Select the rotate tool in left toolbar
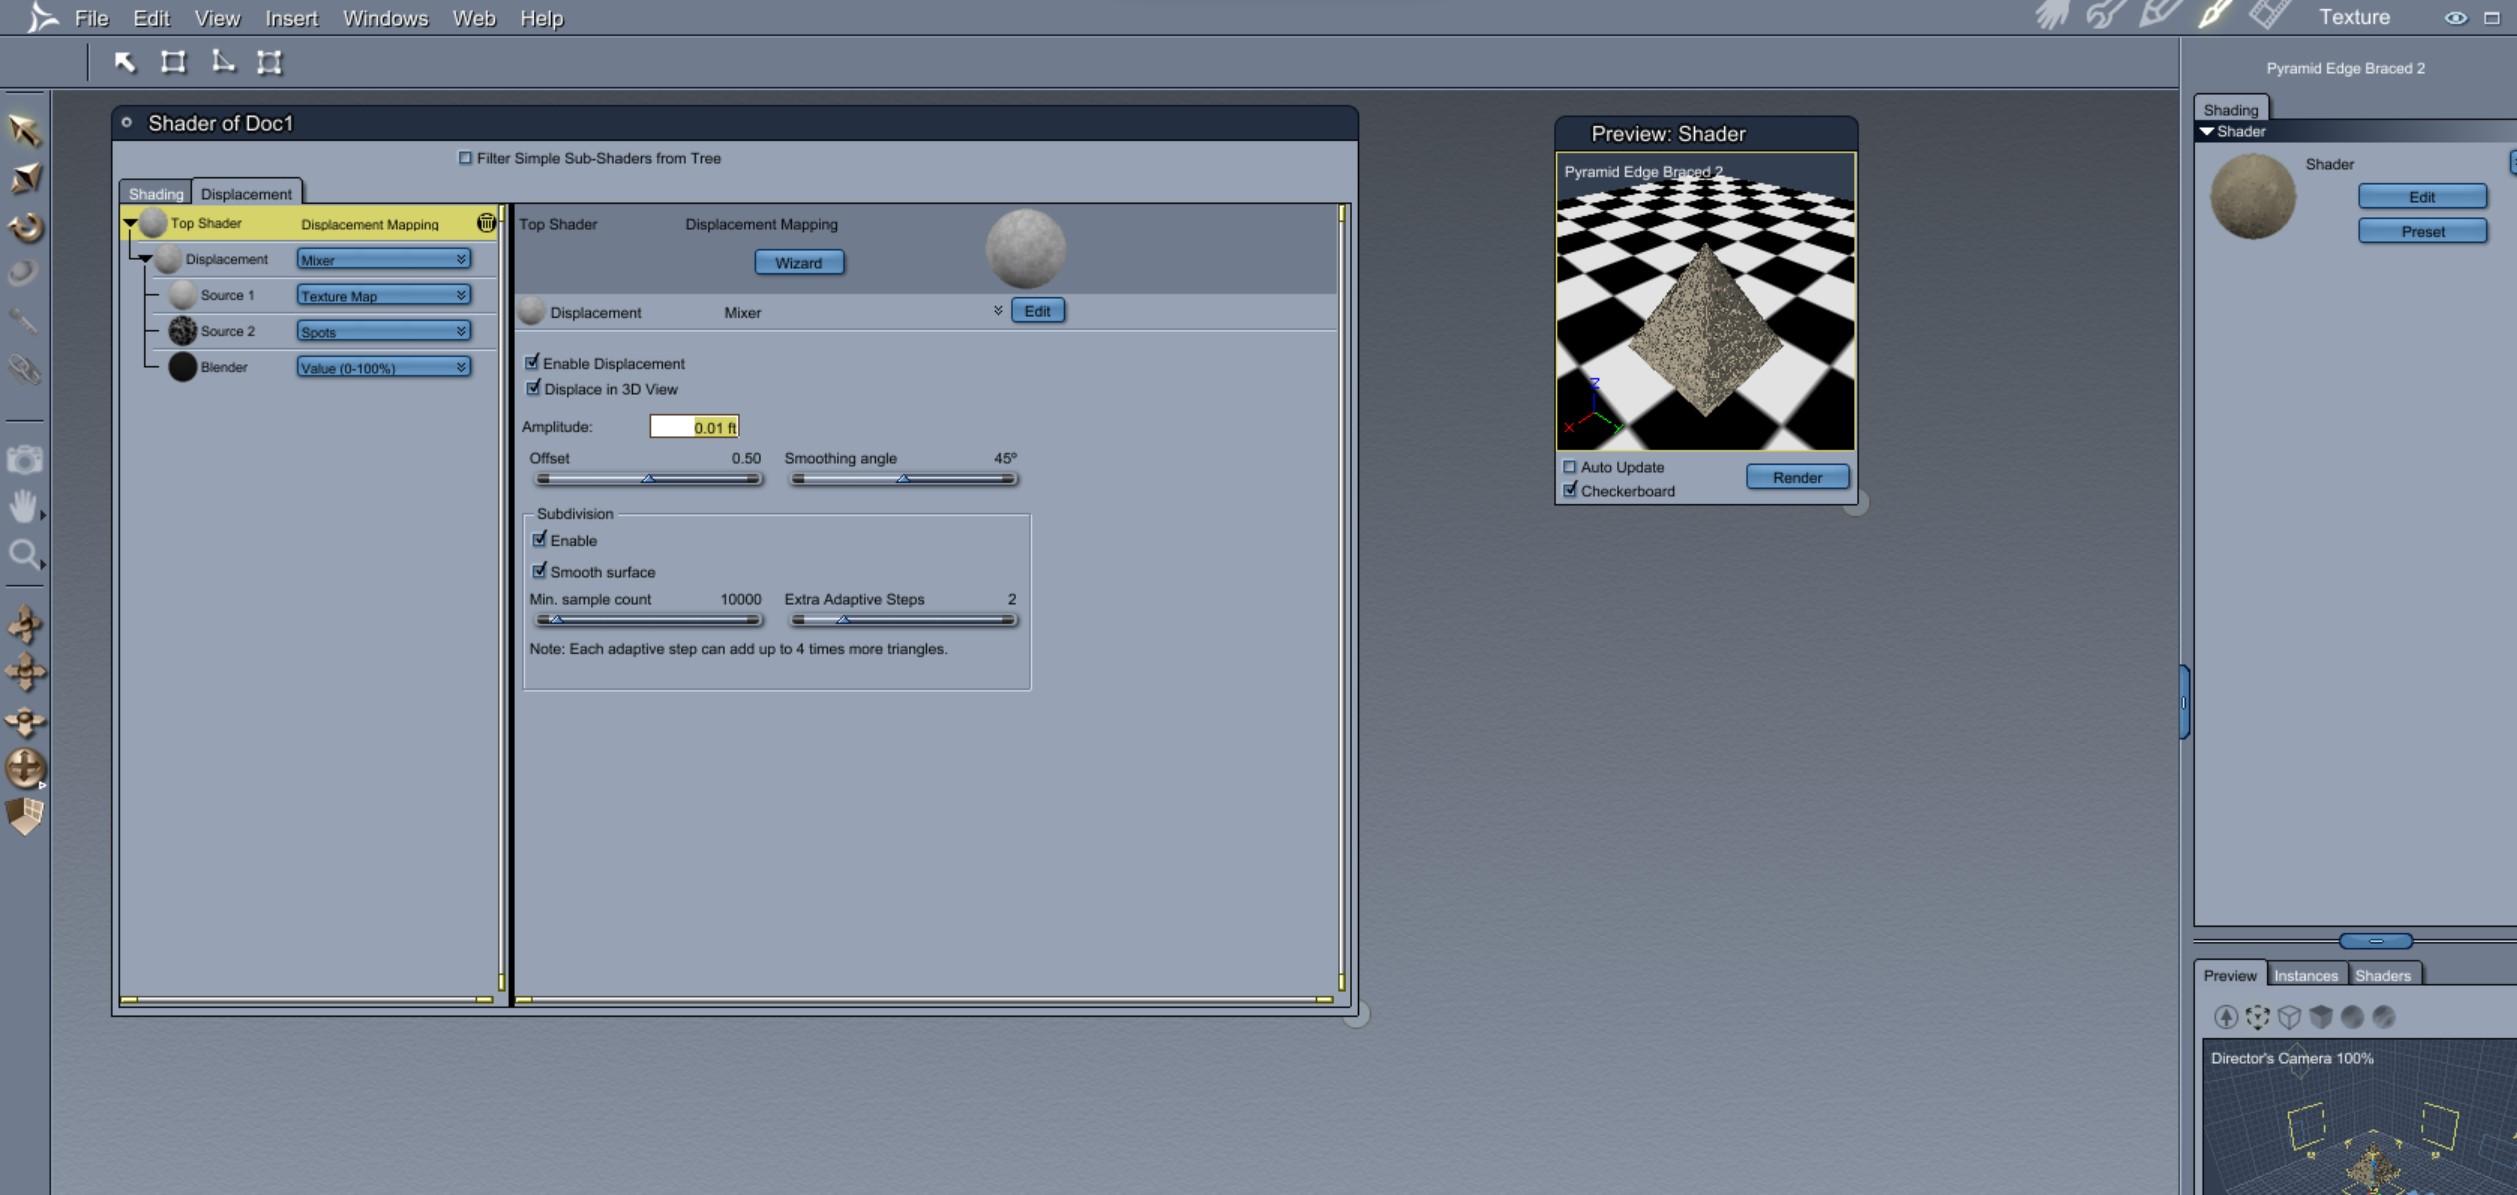 (x=25, y=227)
